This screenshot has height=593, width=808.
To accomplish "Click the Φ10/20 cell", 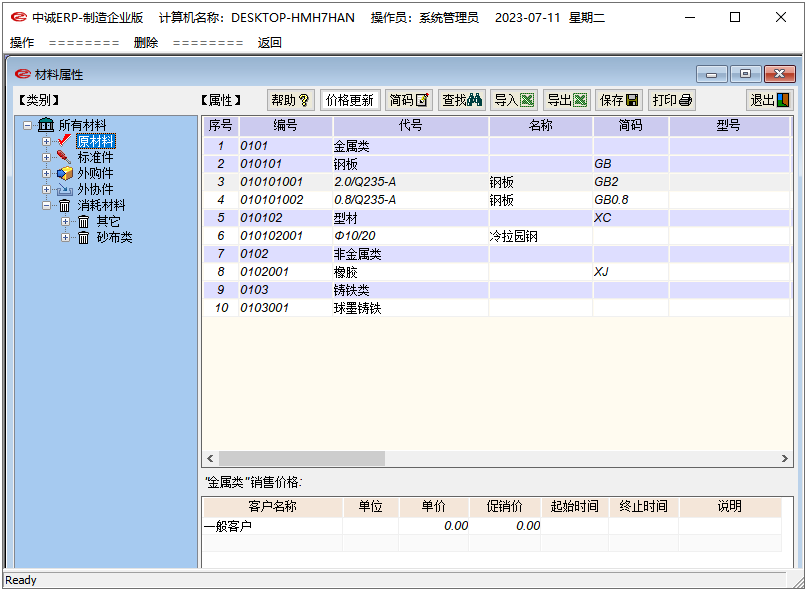I will [411, 236].
